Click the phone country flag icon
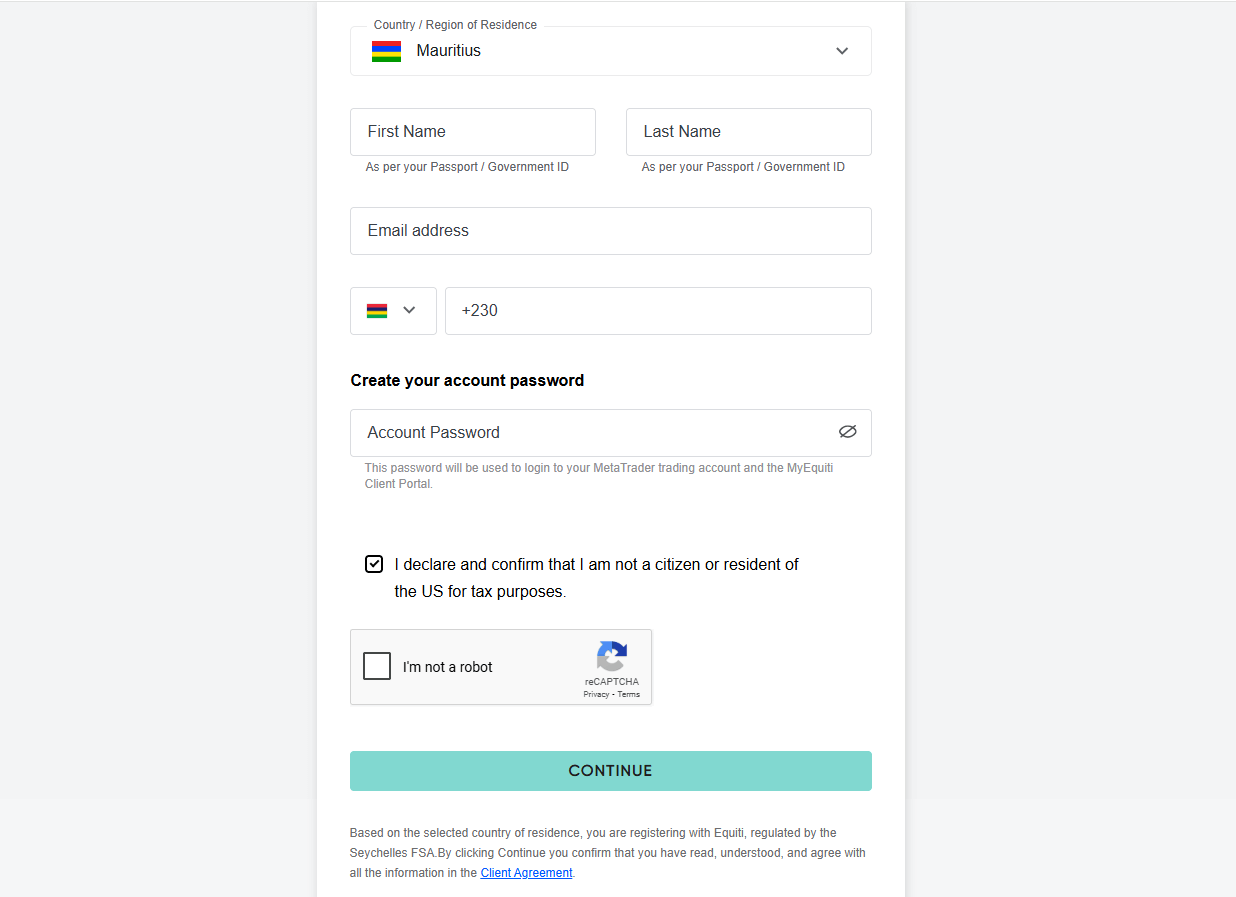Viewport: 1236px width, 897px height. (x=377, y=311)
